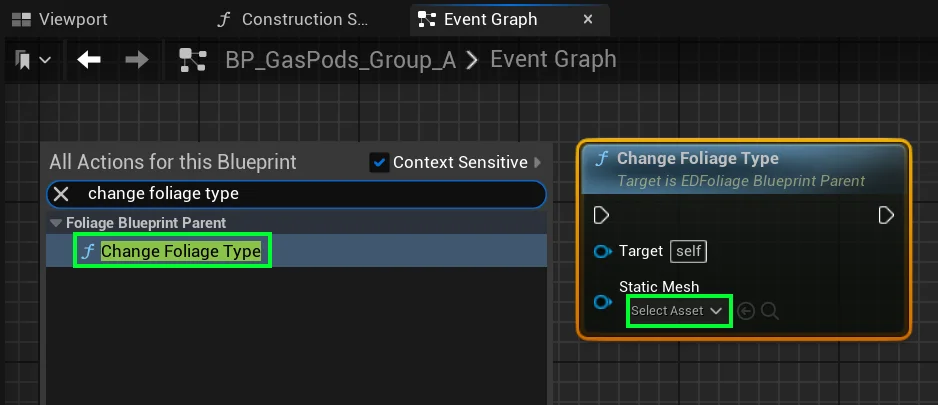
Task: Select Change Foliage Type from action list
Action: point(180,252)
